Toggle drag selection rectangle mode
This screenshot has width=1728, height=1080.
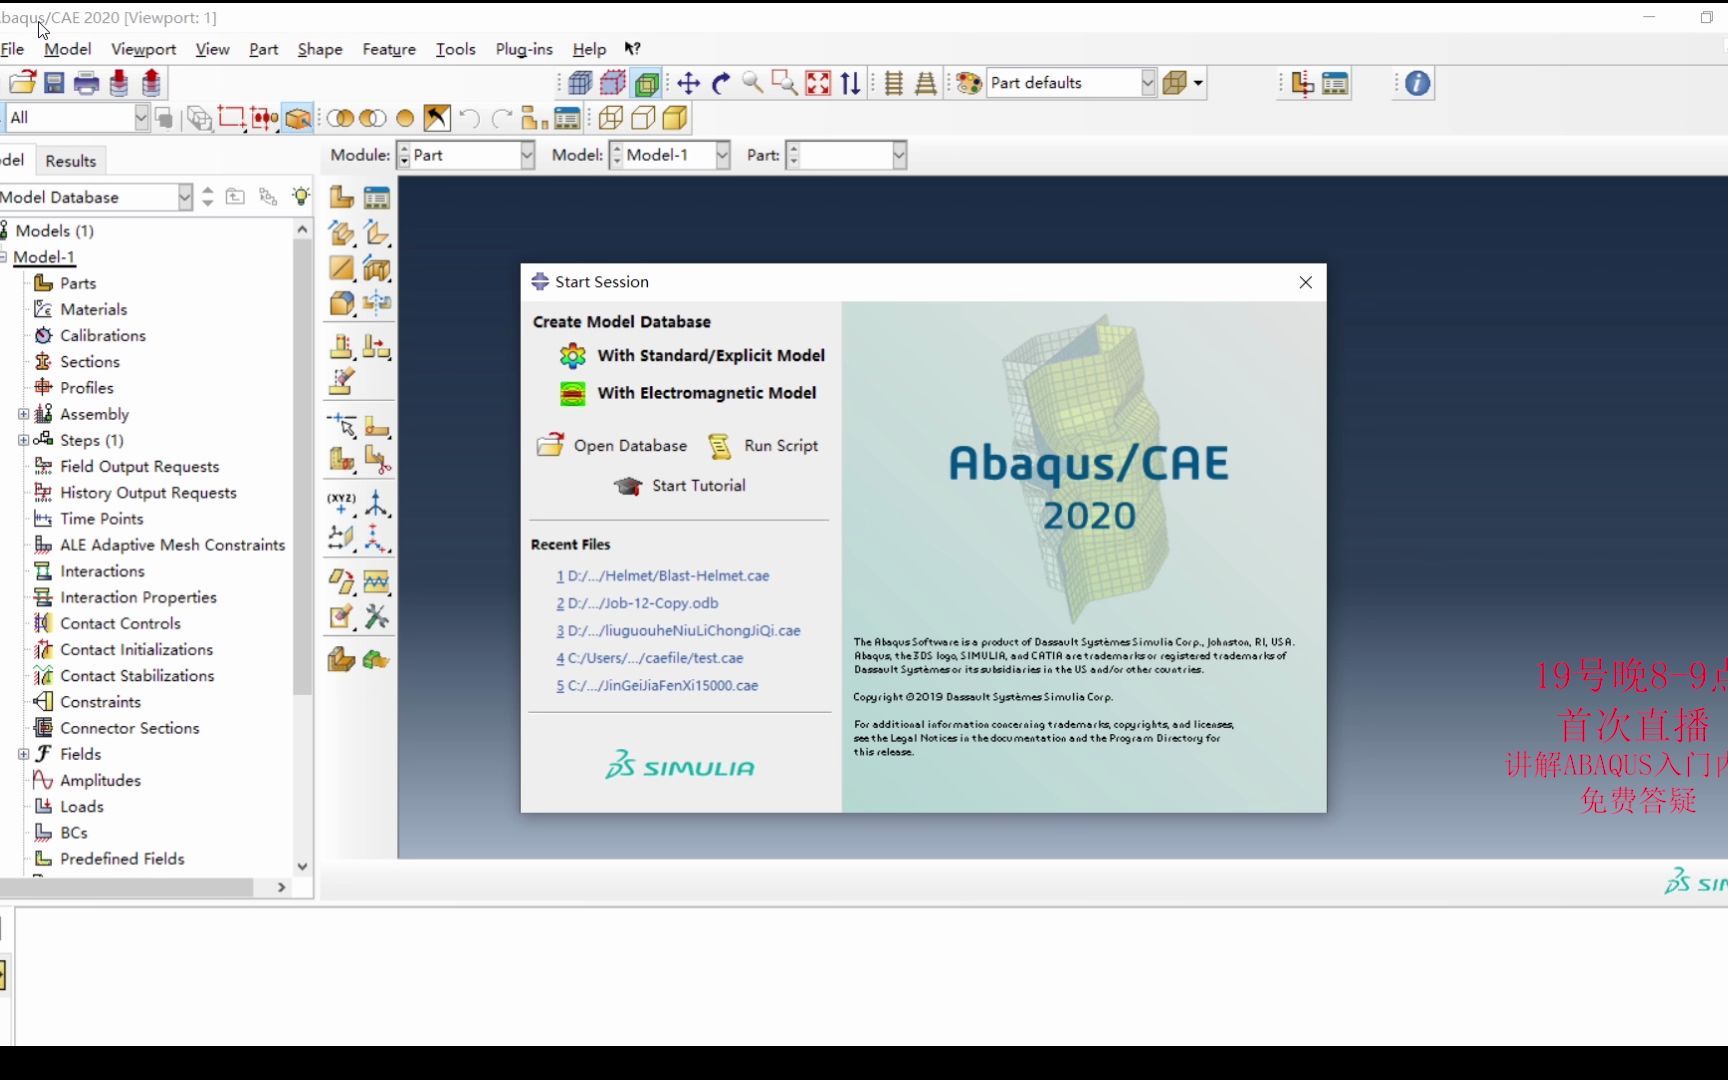pos(231,118)
